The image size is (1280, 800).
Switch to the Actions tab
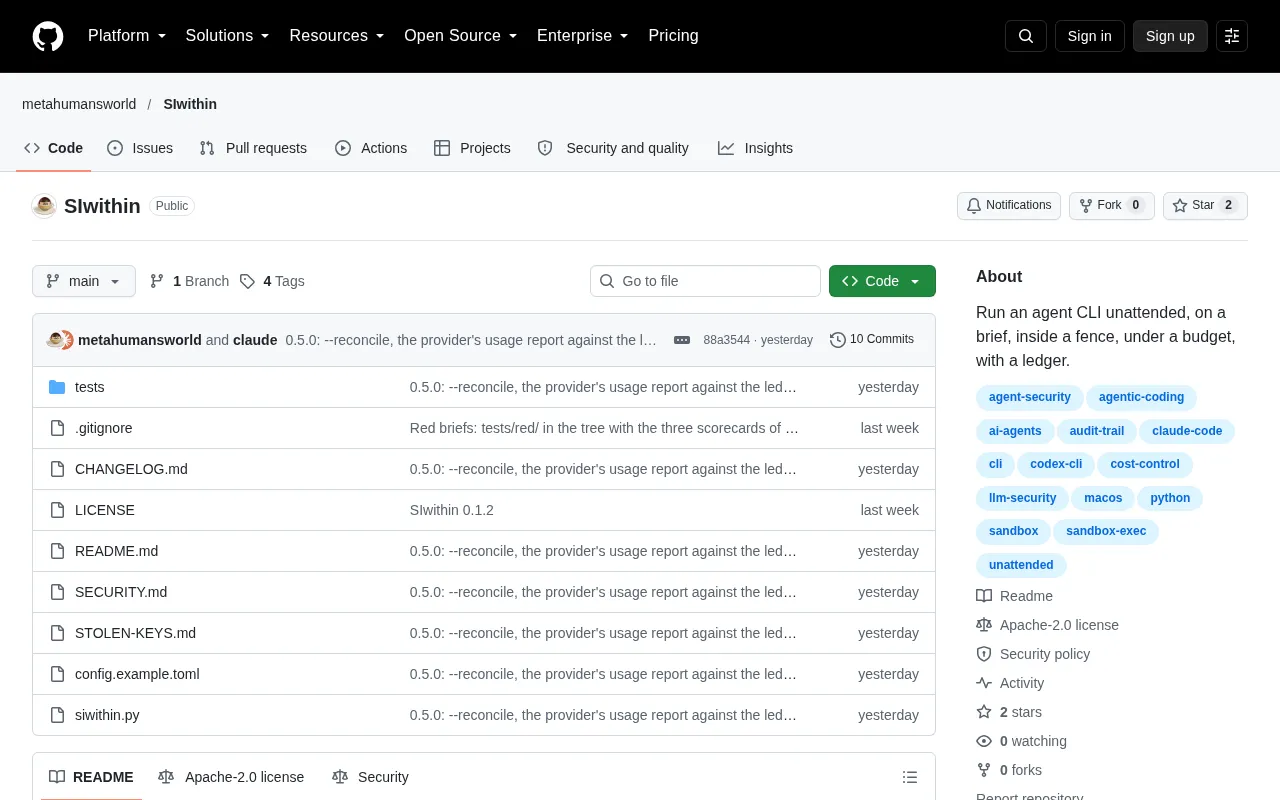pos(371,148)
